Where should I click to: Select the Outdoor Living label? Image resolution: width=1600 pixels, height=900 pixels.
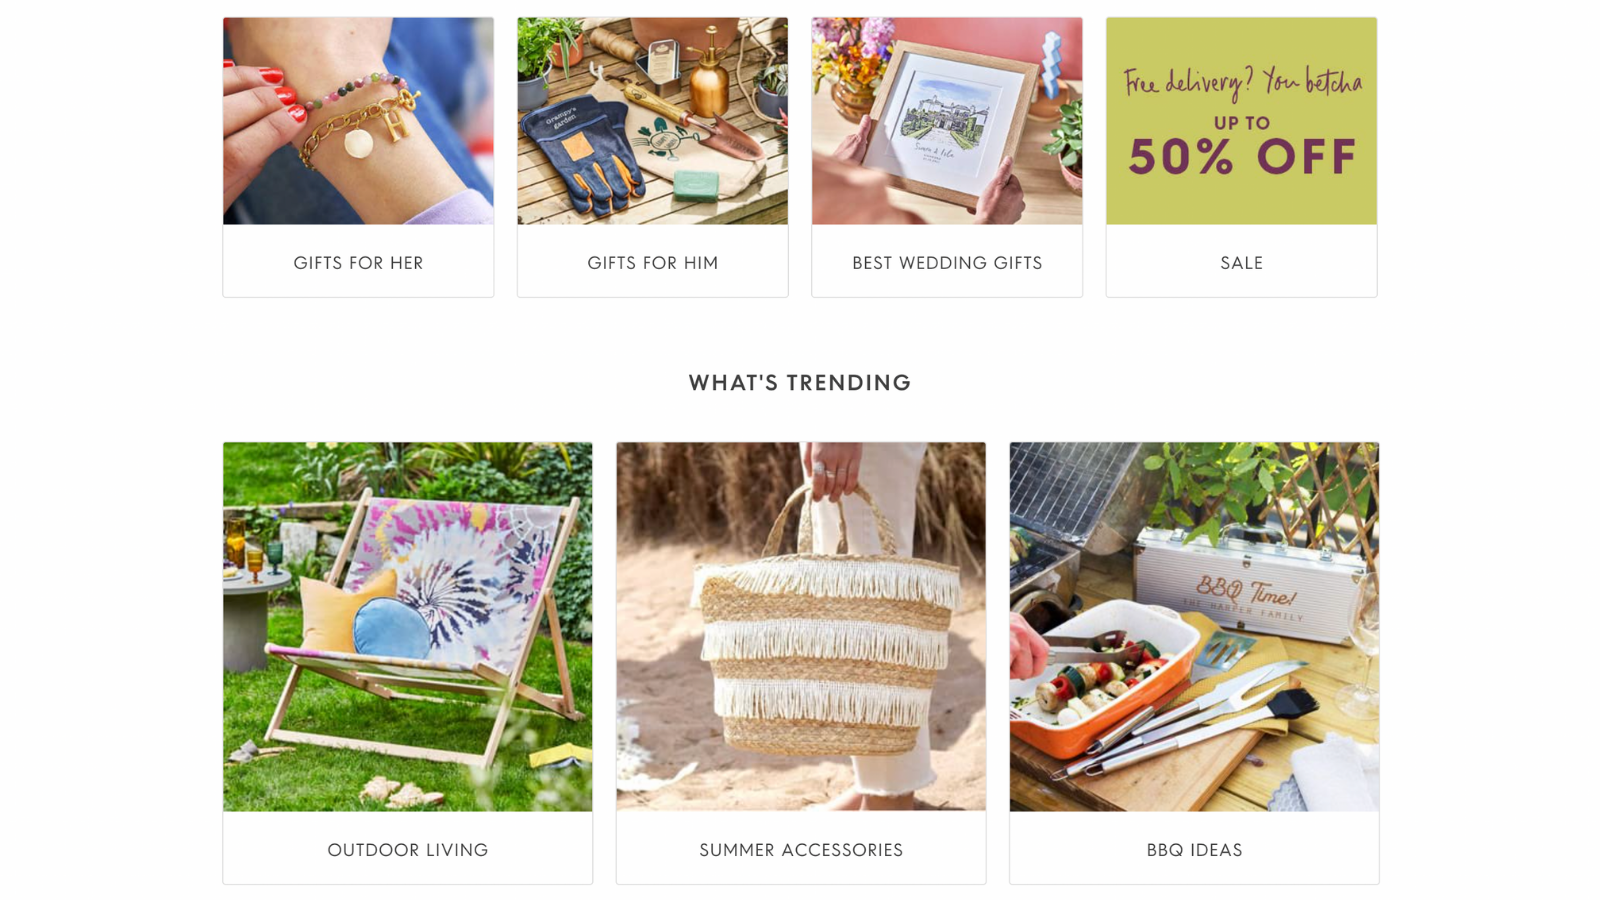[408, 850]
